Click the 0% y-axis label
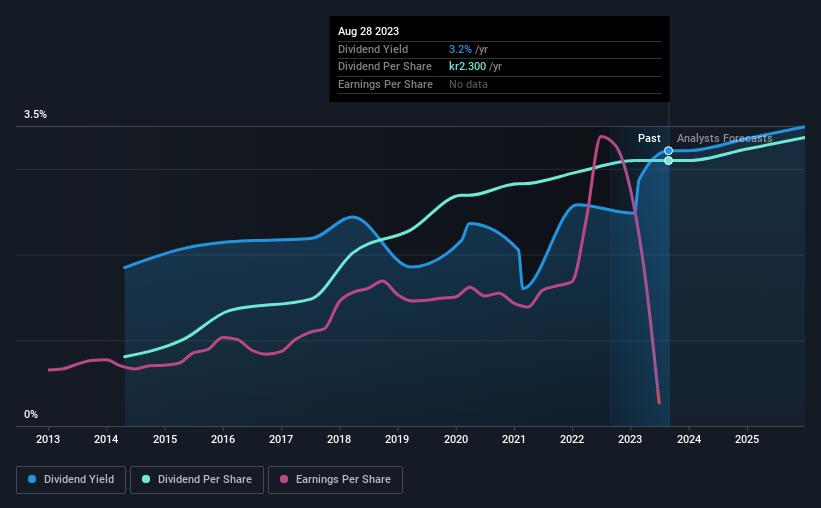 click(x=31, y=414)
